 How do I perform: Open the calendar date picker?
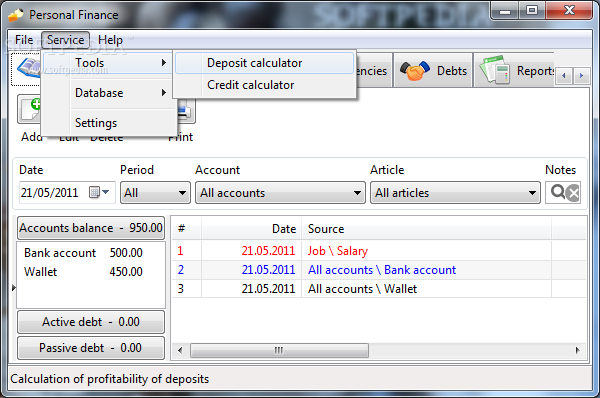tap(99, 192)
